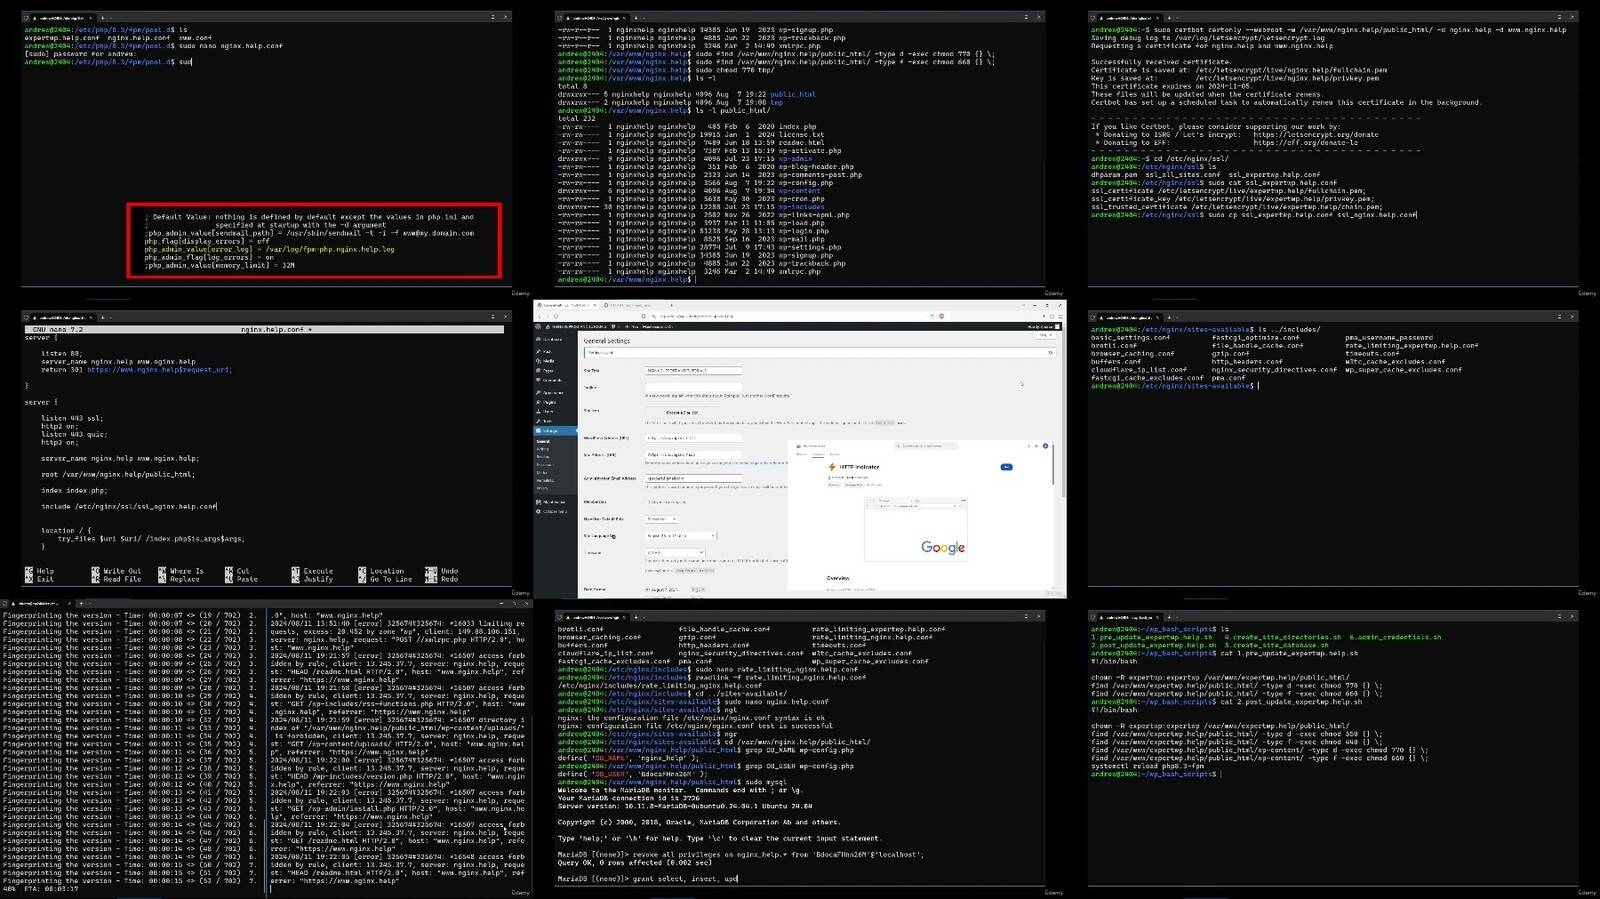
Task: Click the https://www.nginx.help URL in nano
Action: (x=159, y=370)
